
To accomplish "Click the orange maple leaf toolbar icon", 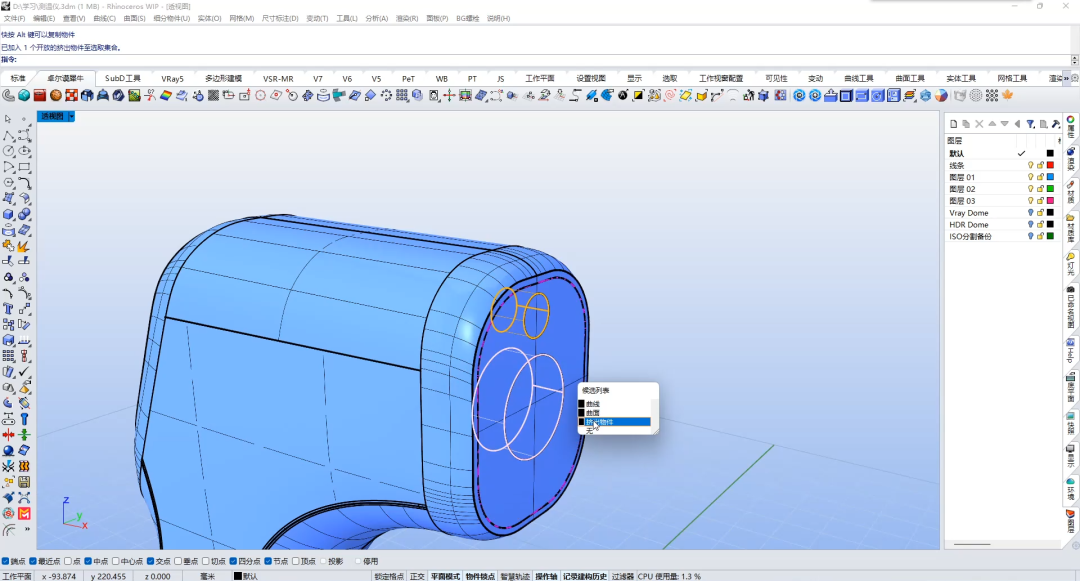I will coord(1008,96).
